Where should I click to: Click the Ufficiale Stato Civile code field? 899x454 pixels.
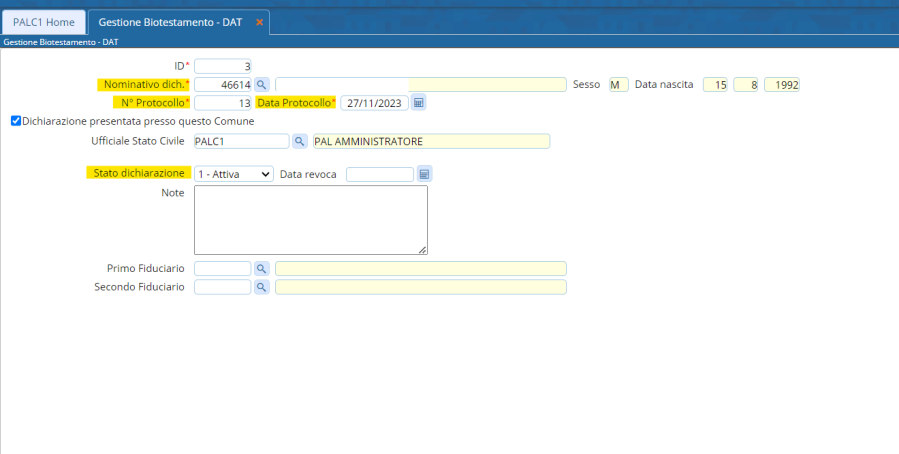[240, 141]
